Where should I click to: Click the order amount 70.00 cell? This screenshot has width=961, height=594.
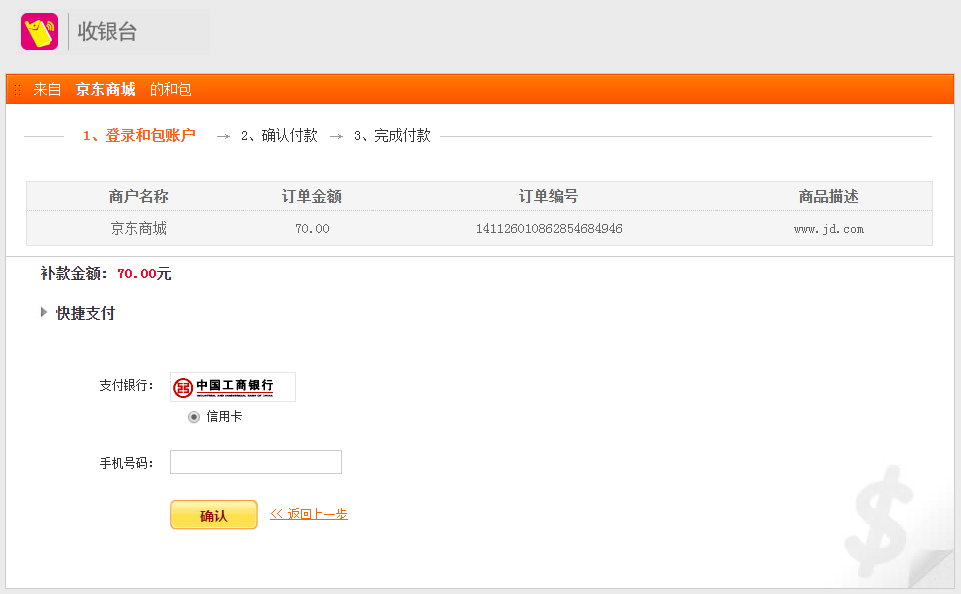coord(312,229)
